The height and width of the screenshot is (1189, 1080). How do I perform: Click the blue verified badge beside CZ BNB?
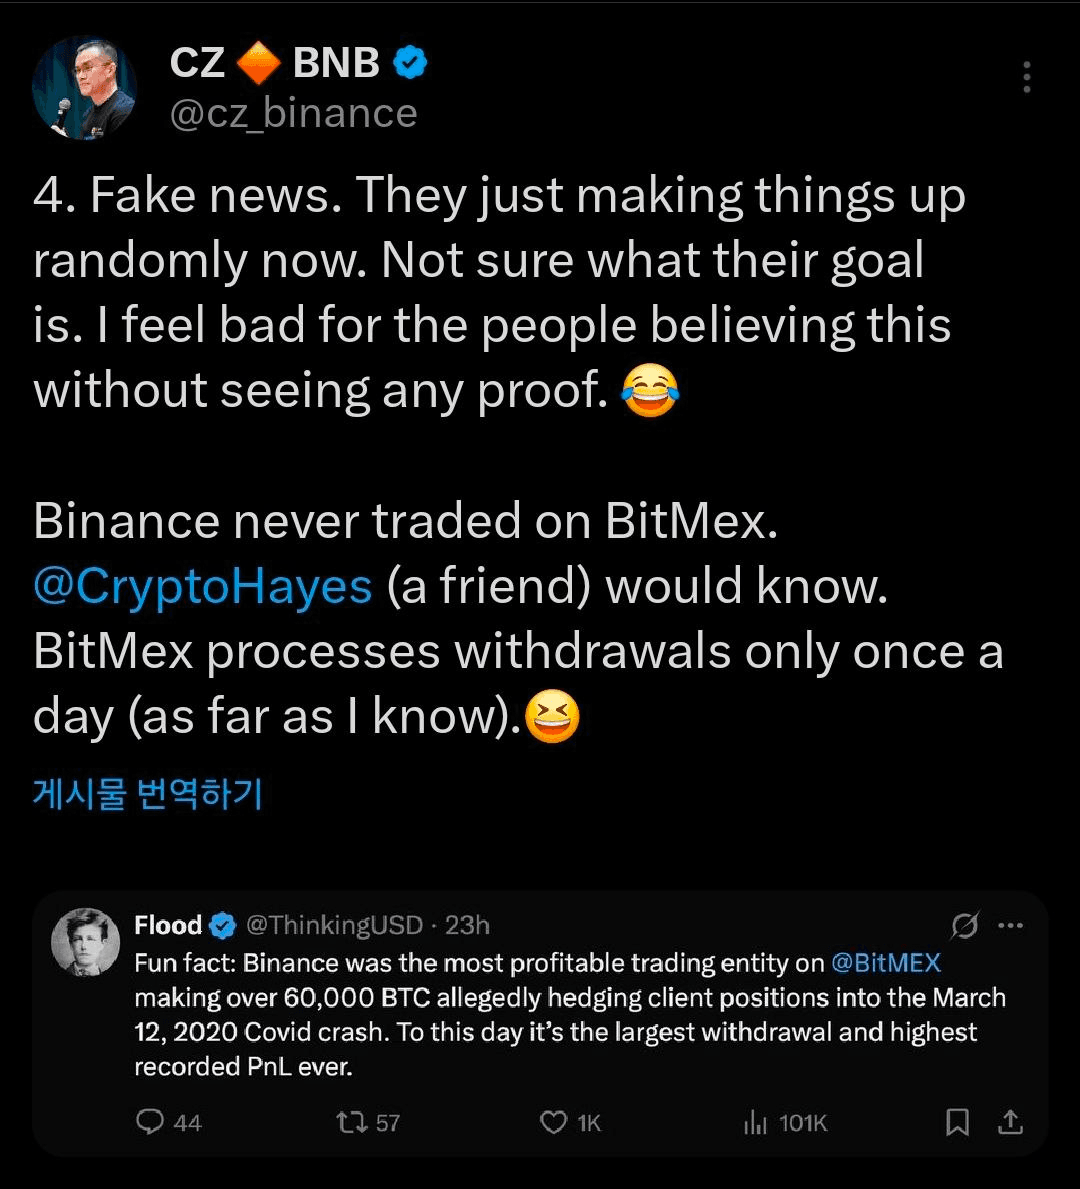[x=410, y=64]
